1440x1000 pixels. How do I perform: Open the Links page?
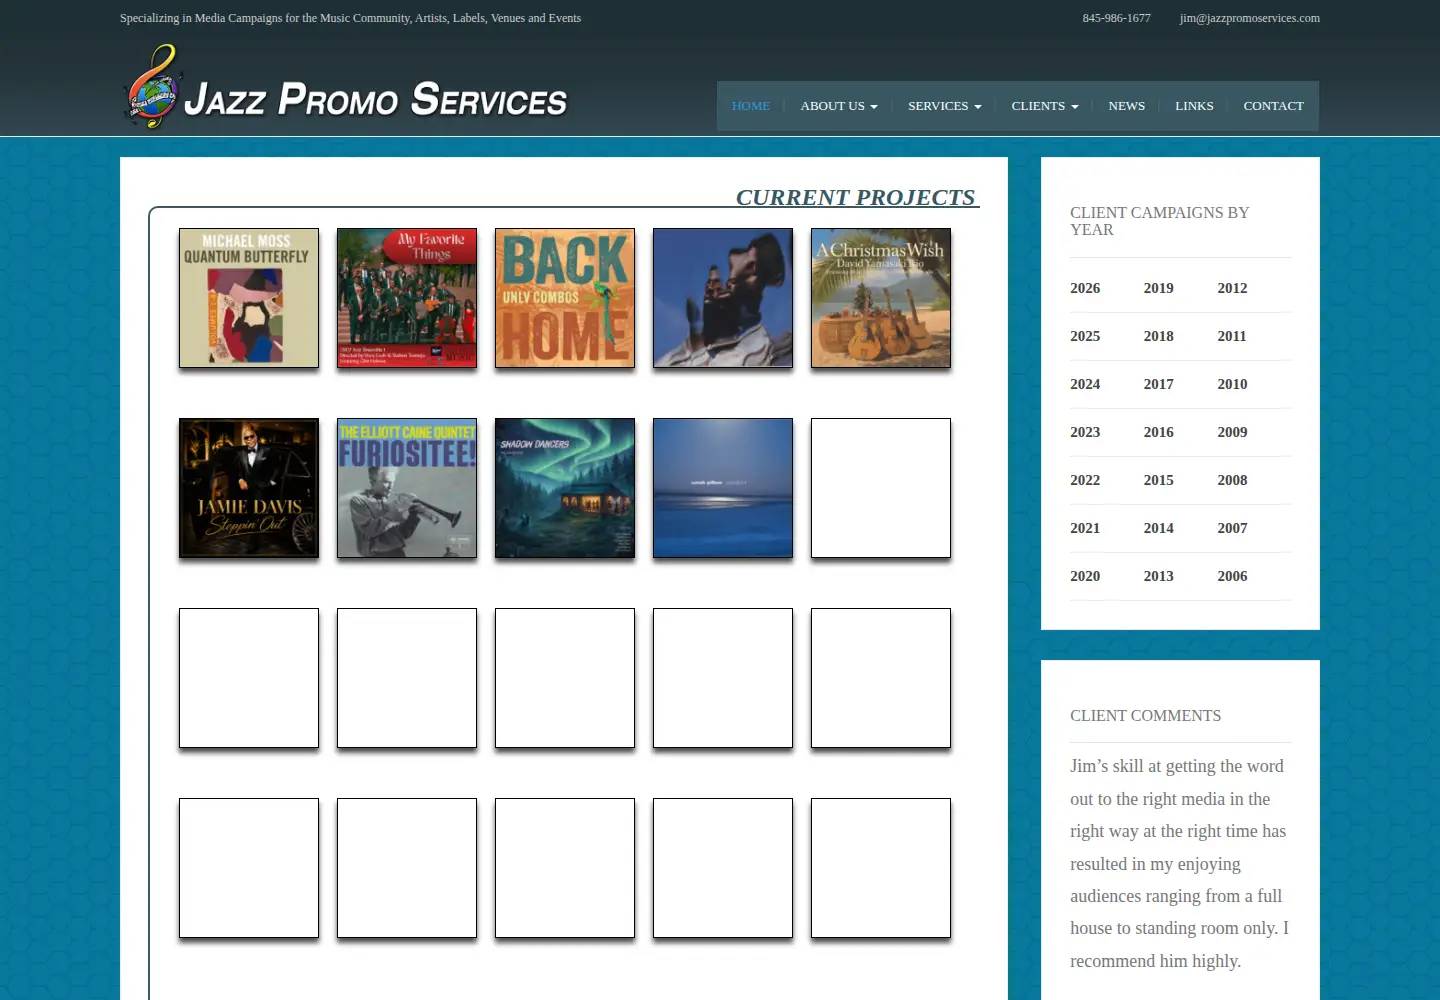(1194, 106)
